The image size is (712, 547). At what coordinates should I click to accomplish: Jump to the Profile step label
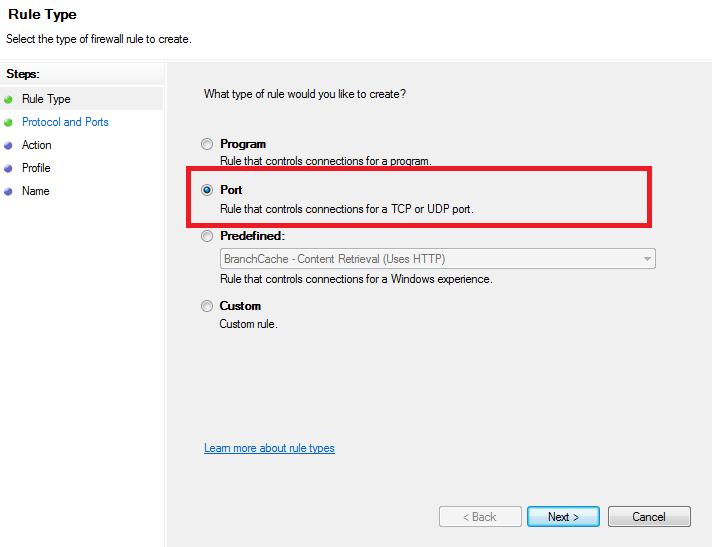[36, 168]
